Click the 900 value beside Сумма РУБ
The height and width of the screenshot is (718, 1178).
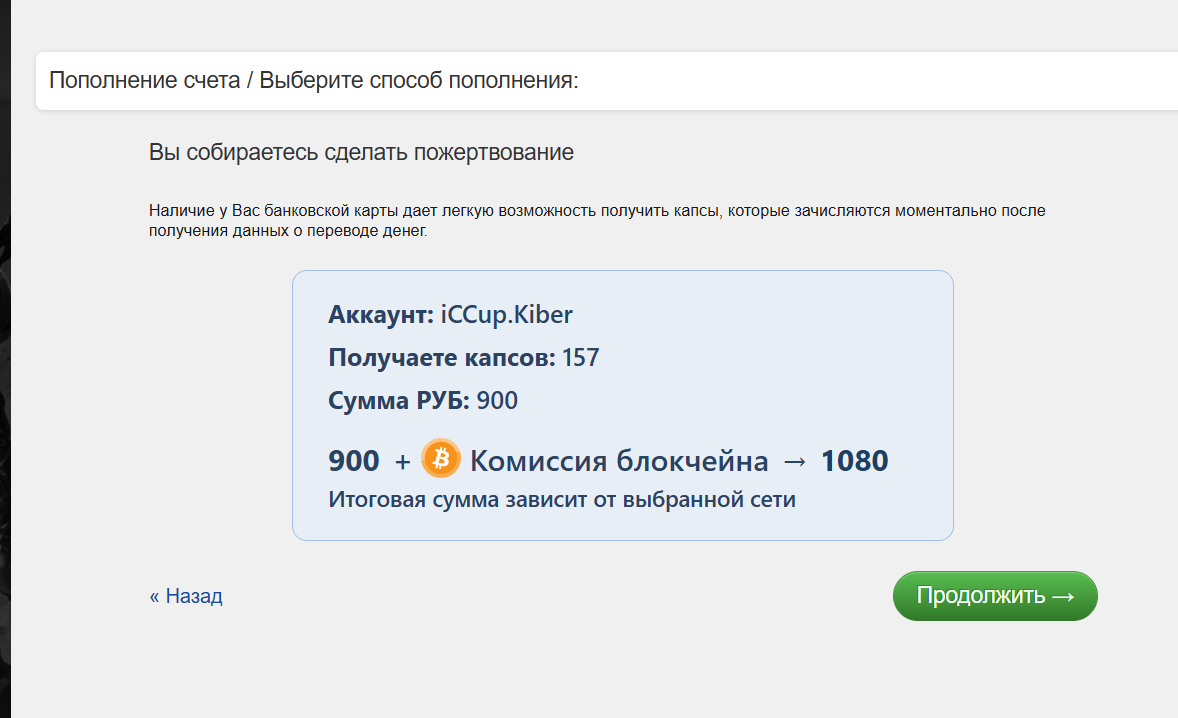pyautogui.click(x=497, y=400)
